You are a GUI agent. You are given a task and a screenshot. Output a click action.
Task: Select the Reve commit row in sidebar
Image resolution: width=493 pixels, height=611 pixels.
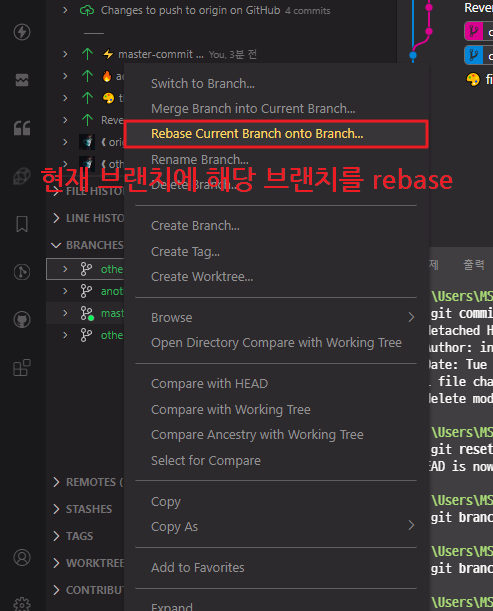[x=85, y=120]
